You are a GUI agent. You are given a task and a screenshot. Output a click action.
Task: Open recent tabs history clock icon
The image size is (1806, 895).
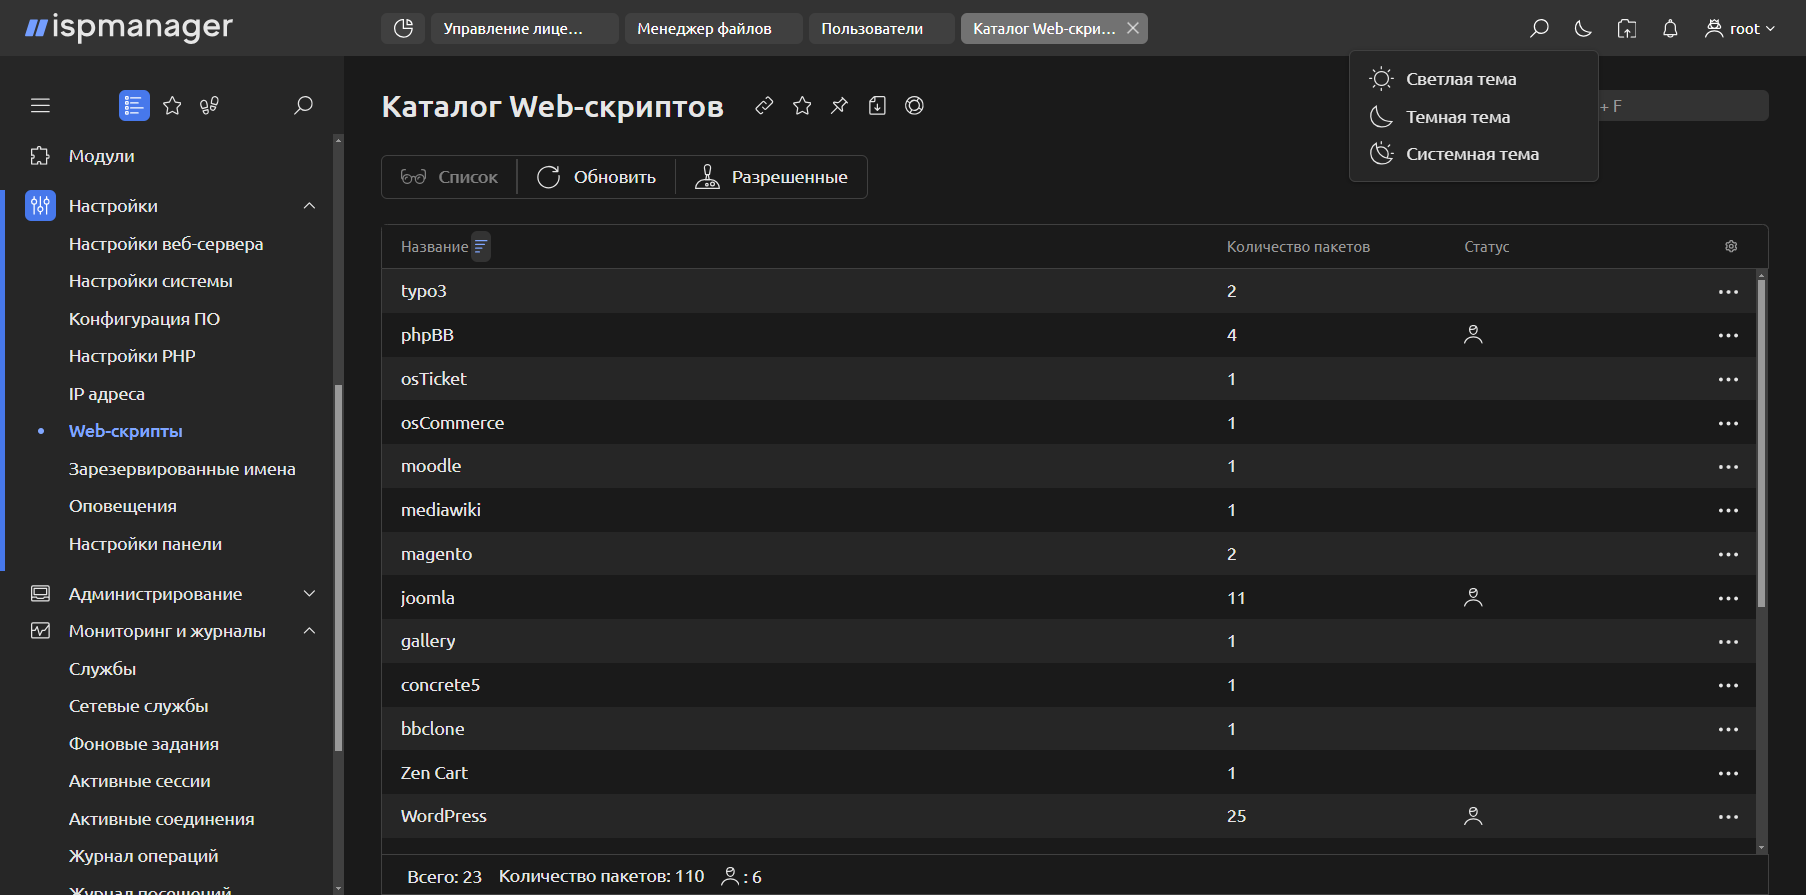coord(403,29)
